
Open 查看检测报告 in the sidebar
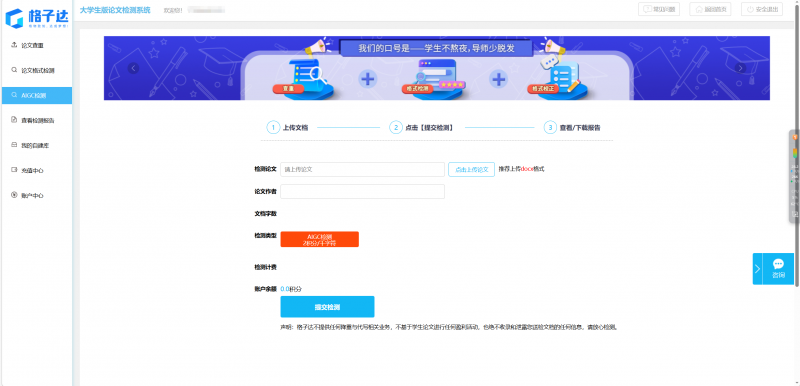point(37,120)
